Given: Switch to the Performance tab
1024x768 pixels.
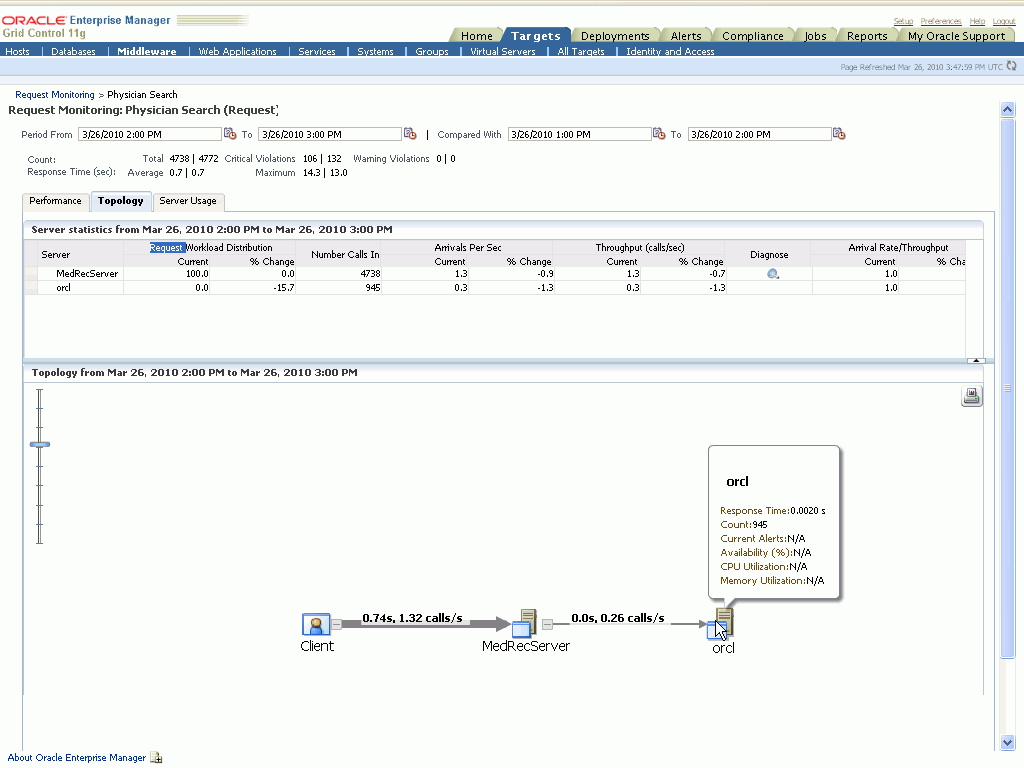Looking at the screenshot, I should (x=55, y=201).
